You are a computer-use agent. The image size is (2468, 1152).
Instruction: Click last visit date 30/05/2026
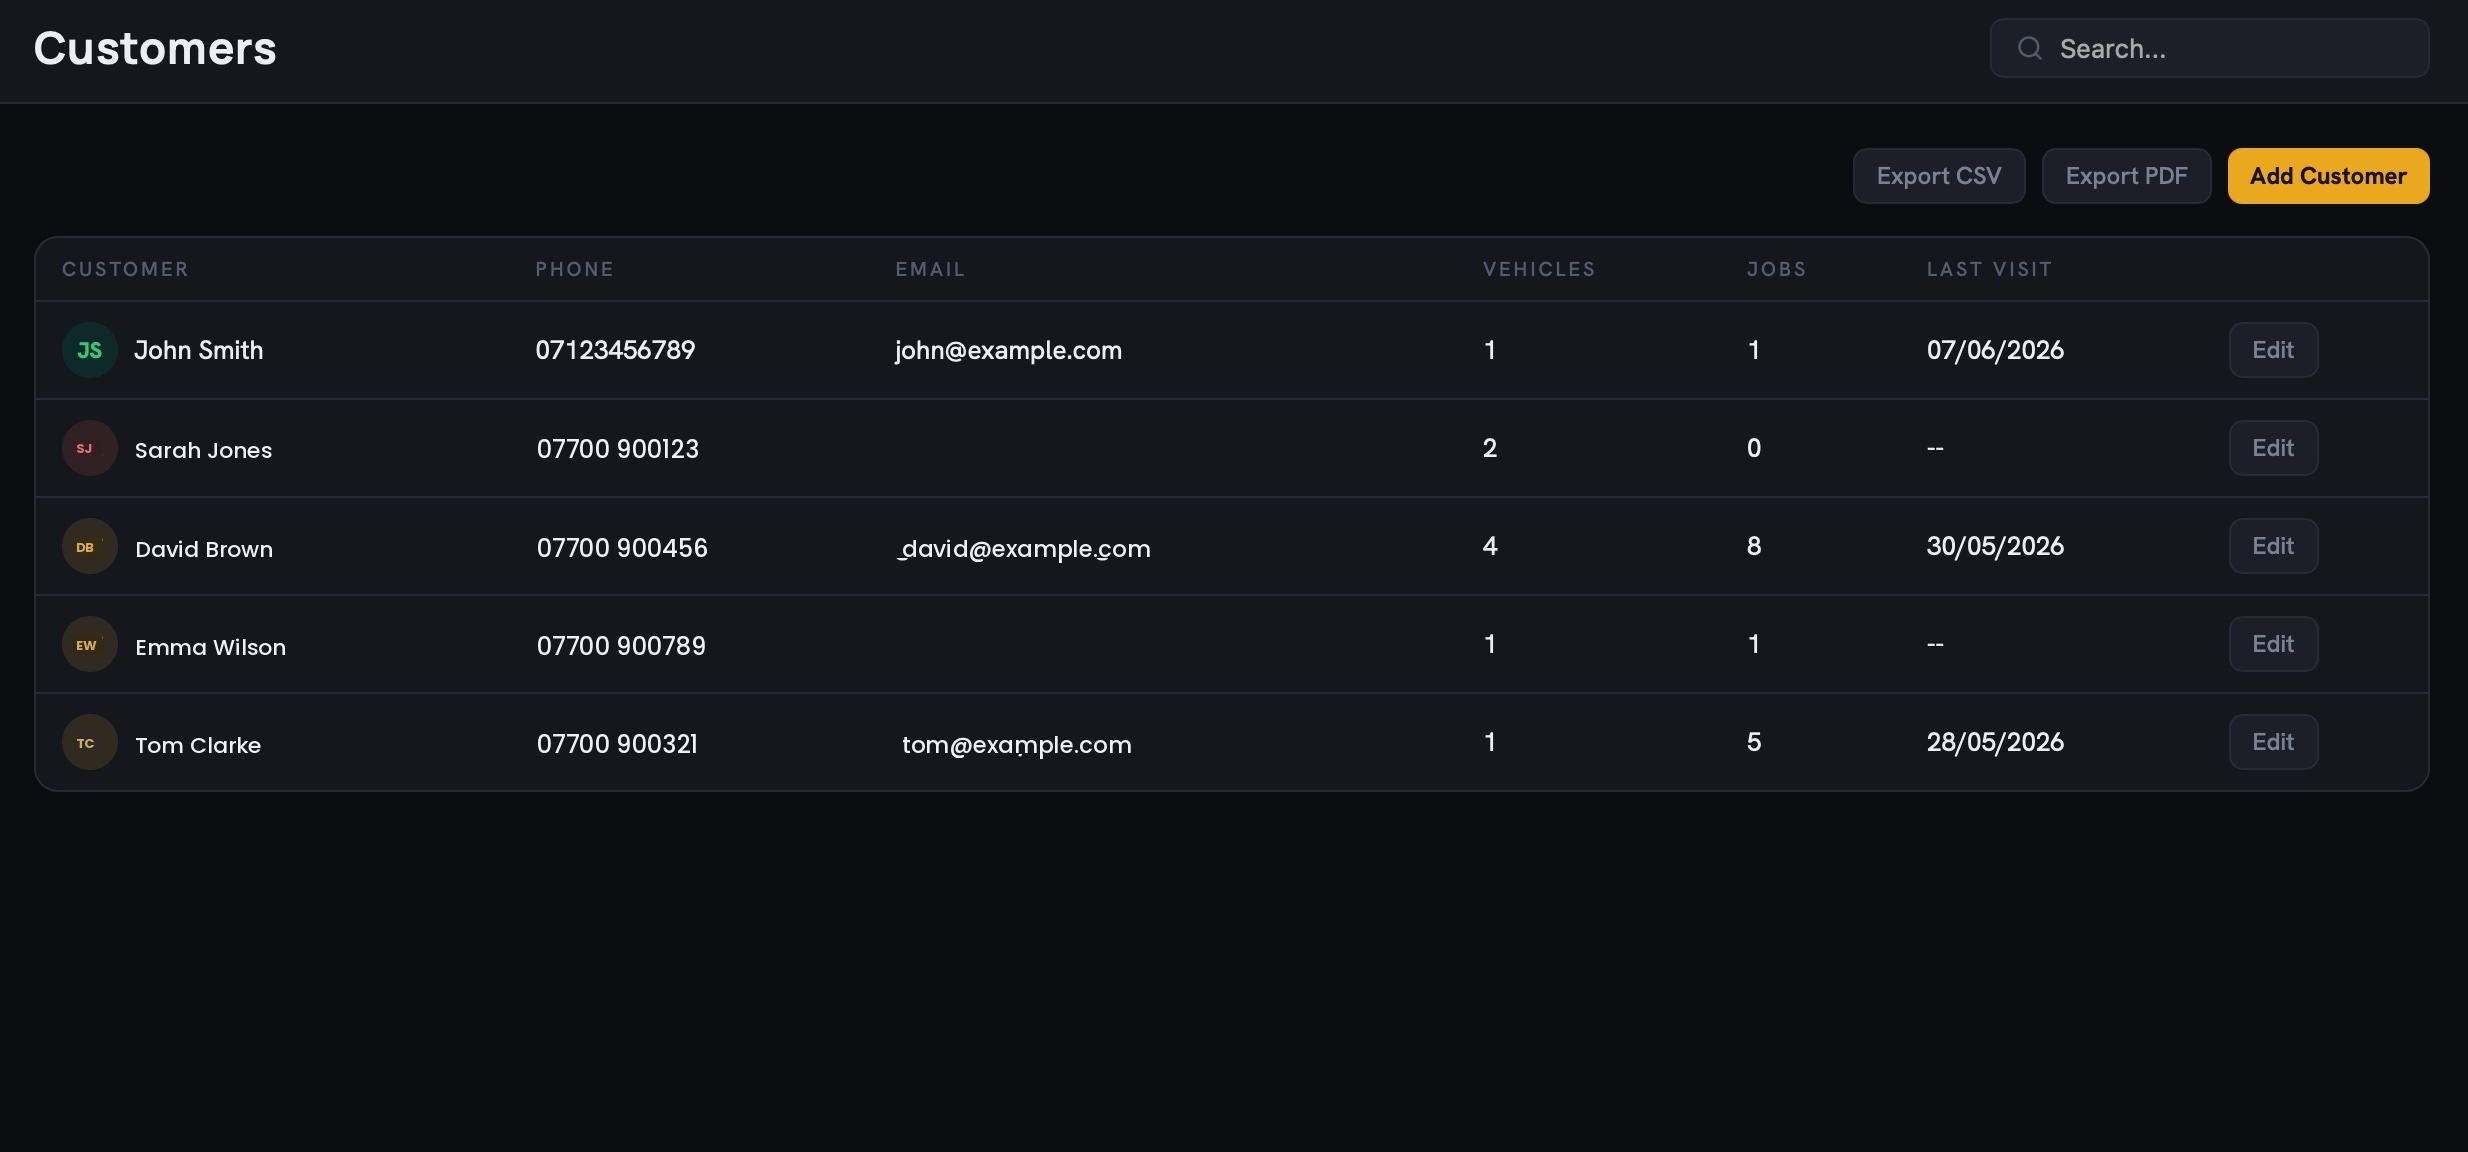click(x=1995, y=546)
